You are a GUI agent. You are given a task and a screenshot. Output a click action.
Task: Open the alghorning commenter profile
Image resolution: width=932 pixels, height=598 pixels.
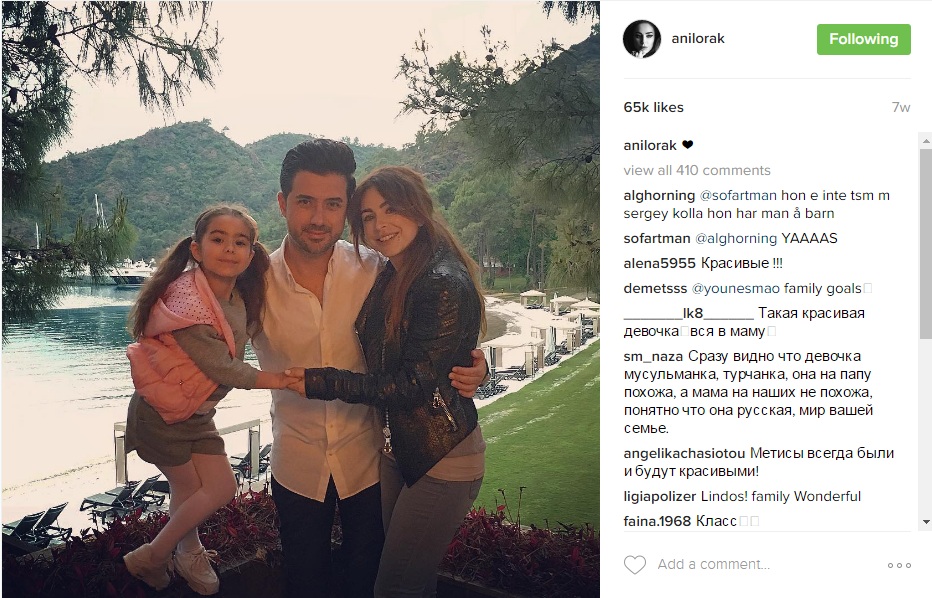659,196
